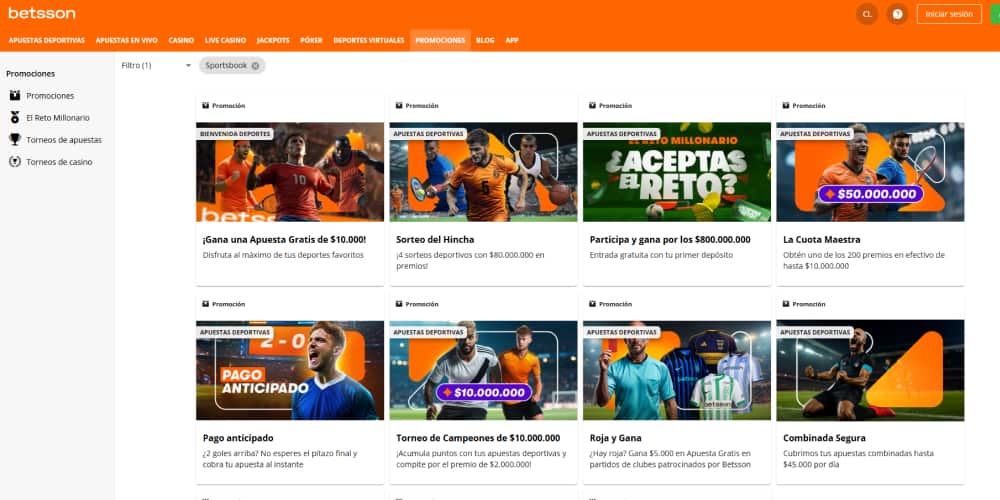This screenshot has height=500, width=1000.
Task: Click Participa y gana por los $800.000.000
Action: coord(670,240)
